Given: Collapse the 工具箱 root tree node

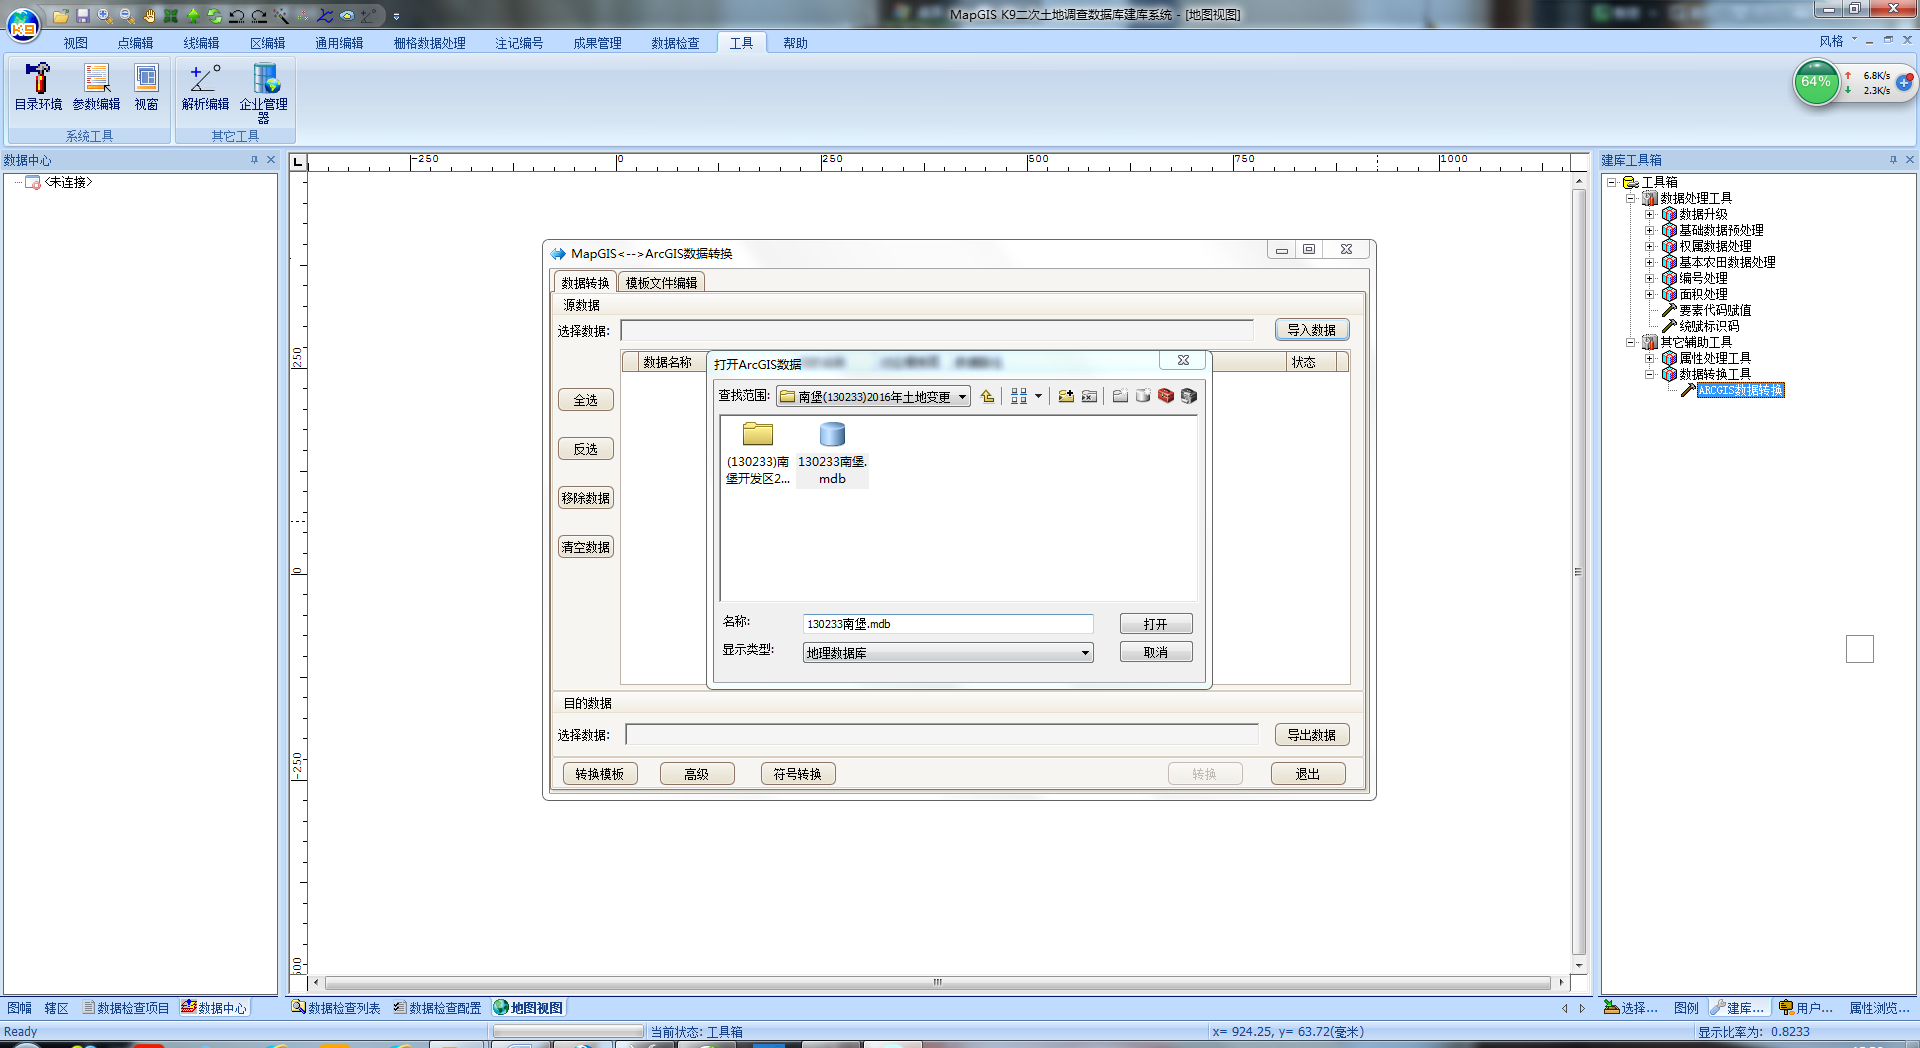Looking at the screenshot, I should [x=1612, y=182].
